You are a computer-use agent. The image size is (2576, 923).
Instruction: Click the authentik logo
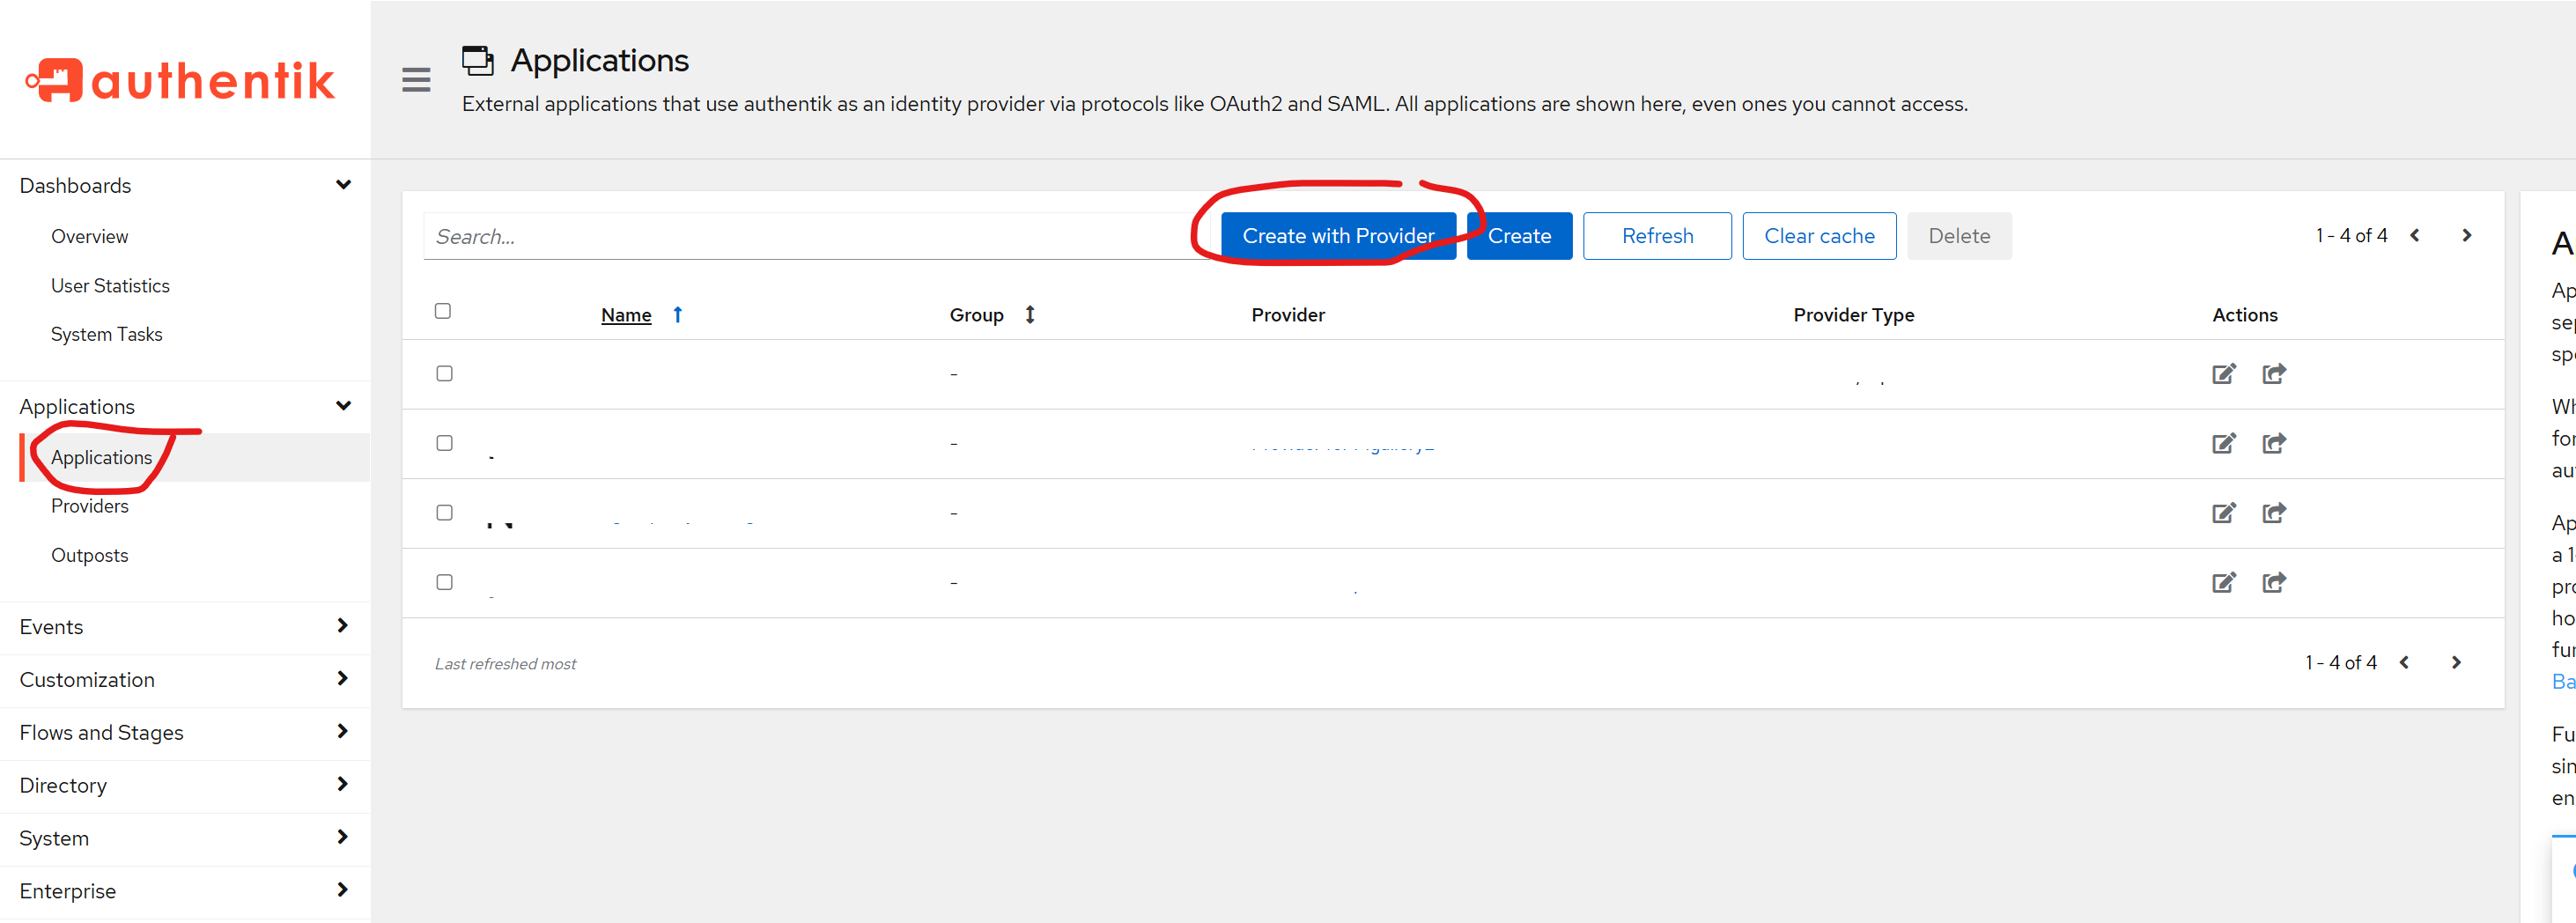(x=181, y=81)
